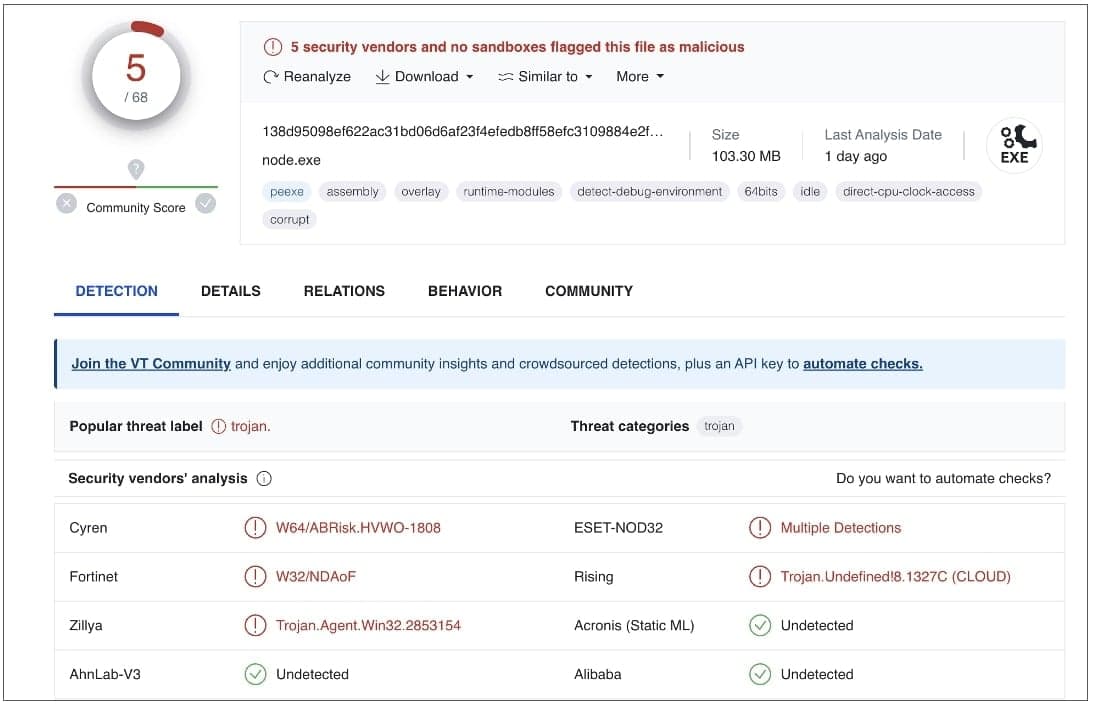This screenshot has width=1096, height=706.
Task: Click the Cyren detection warning icon
Action: 255,528
